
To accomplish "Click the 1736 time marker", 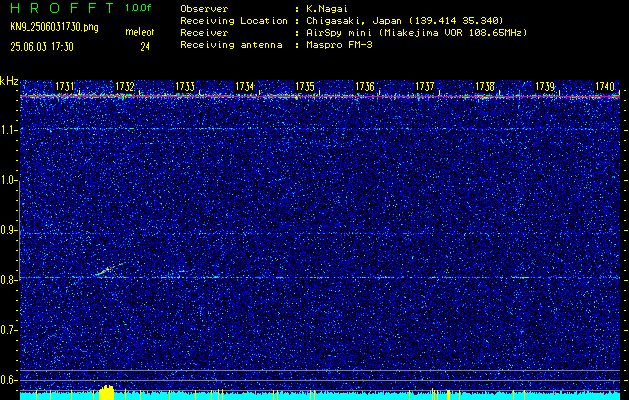I will (x=365, y=86).
